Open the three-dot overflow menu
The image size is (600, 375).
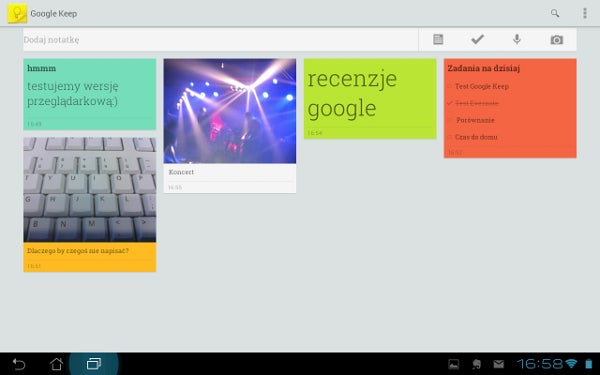pos(585,13)
